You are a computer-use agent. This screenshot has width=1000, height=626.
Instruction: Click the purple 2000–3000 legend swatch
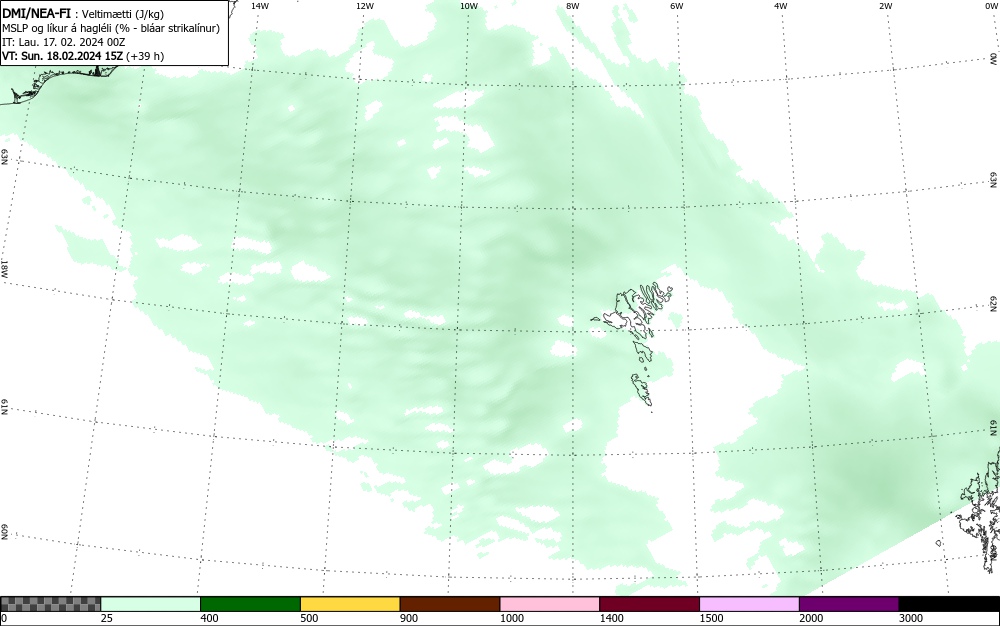[849, 604]
